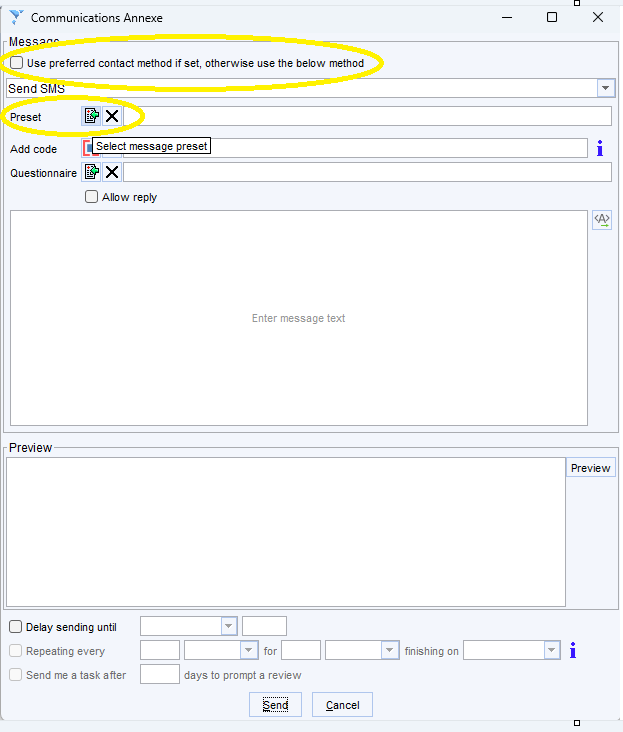
Task: Click the days to prompt review field
Action: (160, 675)
